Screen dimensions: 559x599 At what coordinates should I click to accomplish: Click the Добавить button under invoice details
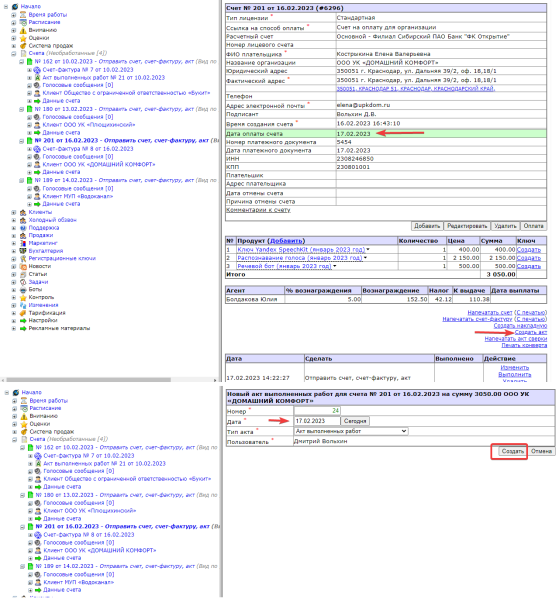(427, 226)
